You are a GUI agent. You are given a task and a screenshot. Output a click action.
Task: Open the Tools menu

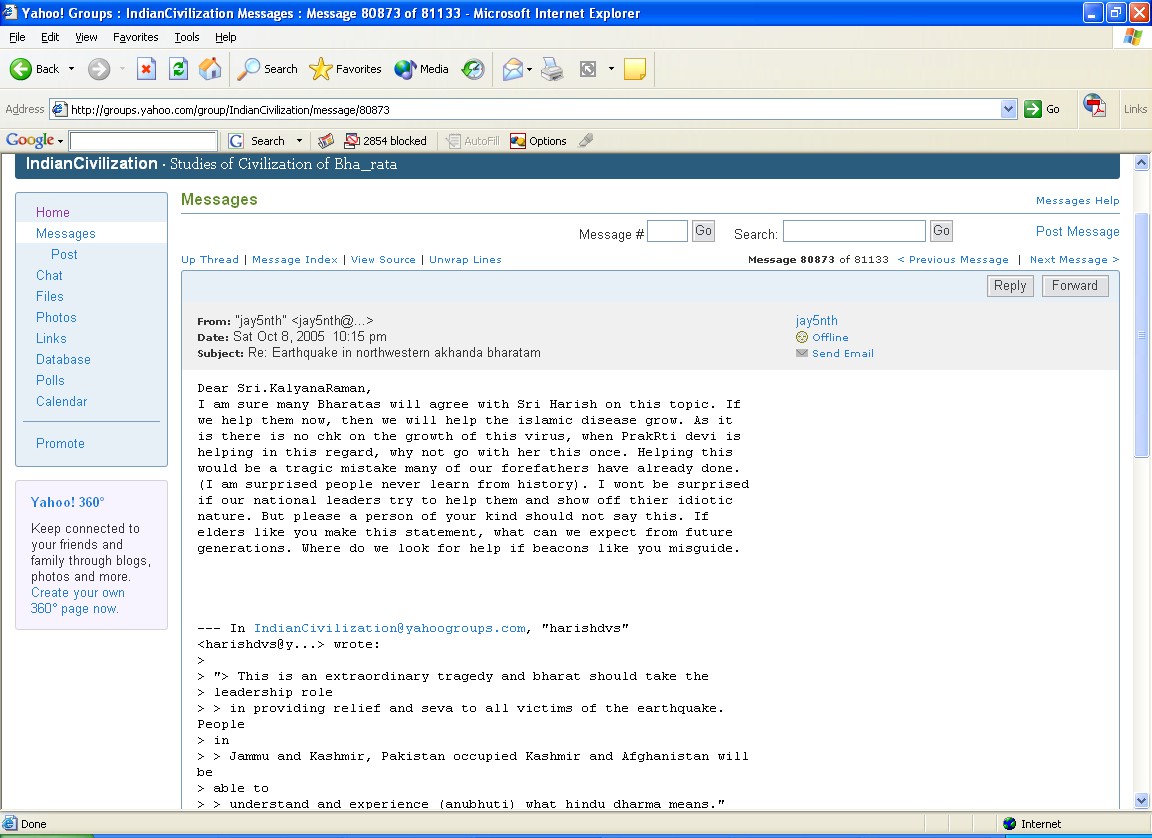187,37
